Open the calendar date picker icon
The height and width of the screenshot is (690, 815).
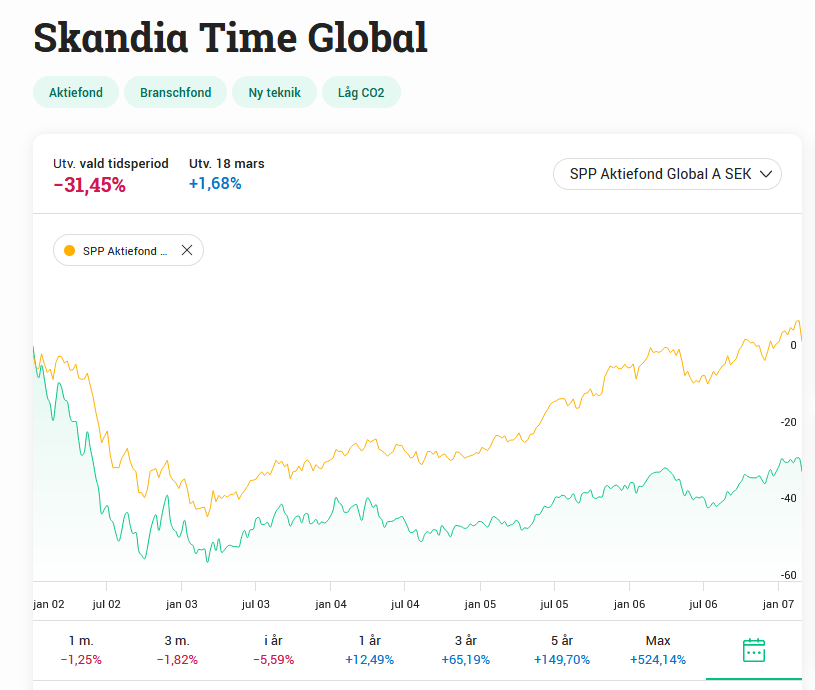(754, 650)
